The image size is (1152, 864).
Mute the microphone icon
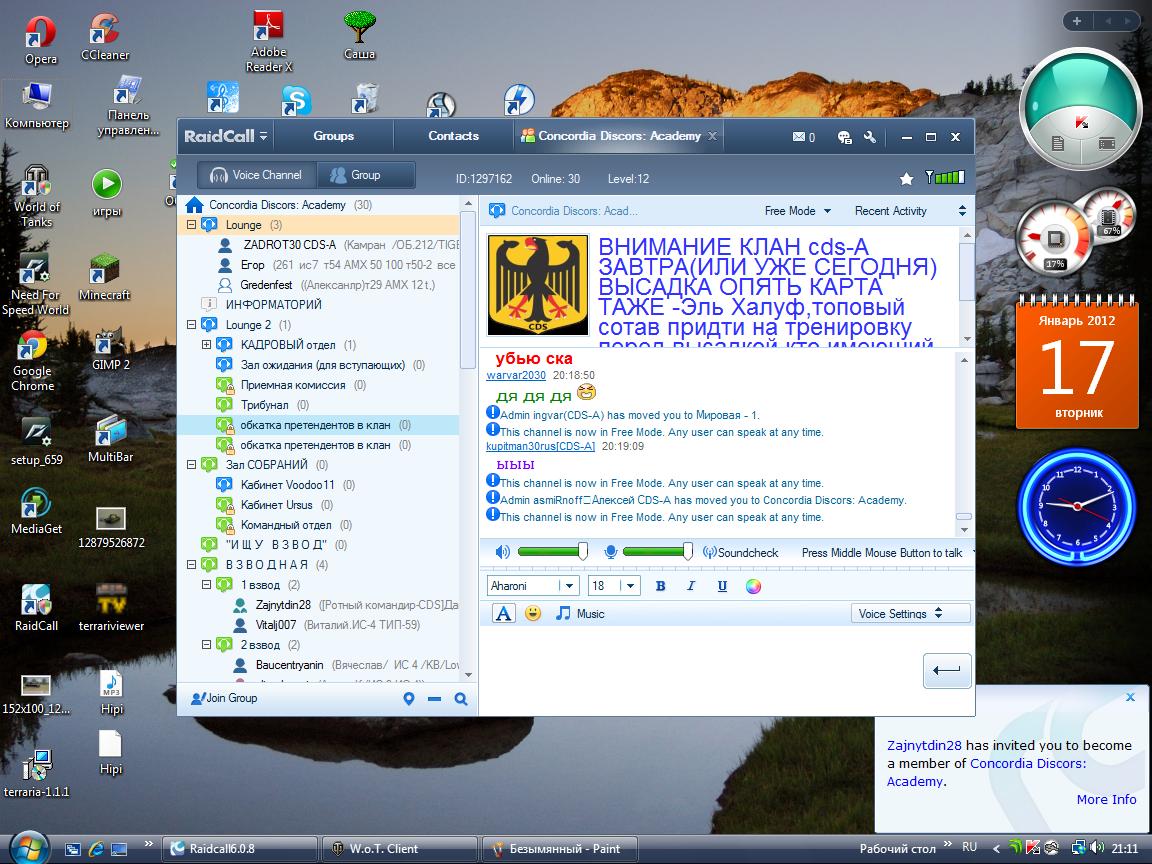[x=611, y=552]
